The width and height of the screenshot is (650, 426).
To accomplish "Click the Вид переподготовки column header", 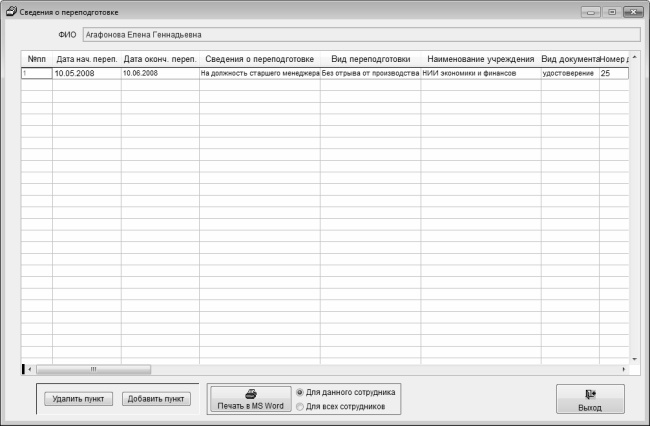I will click(370, 59).
